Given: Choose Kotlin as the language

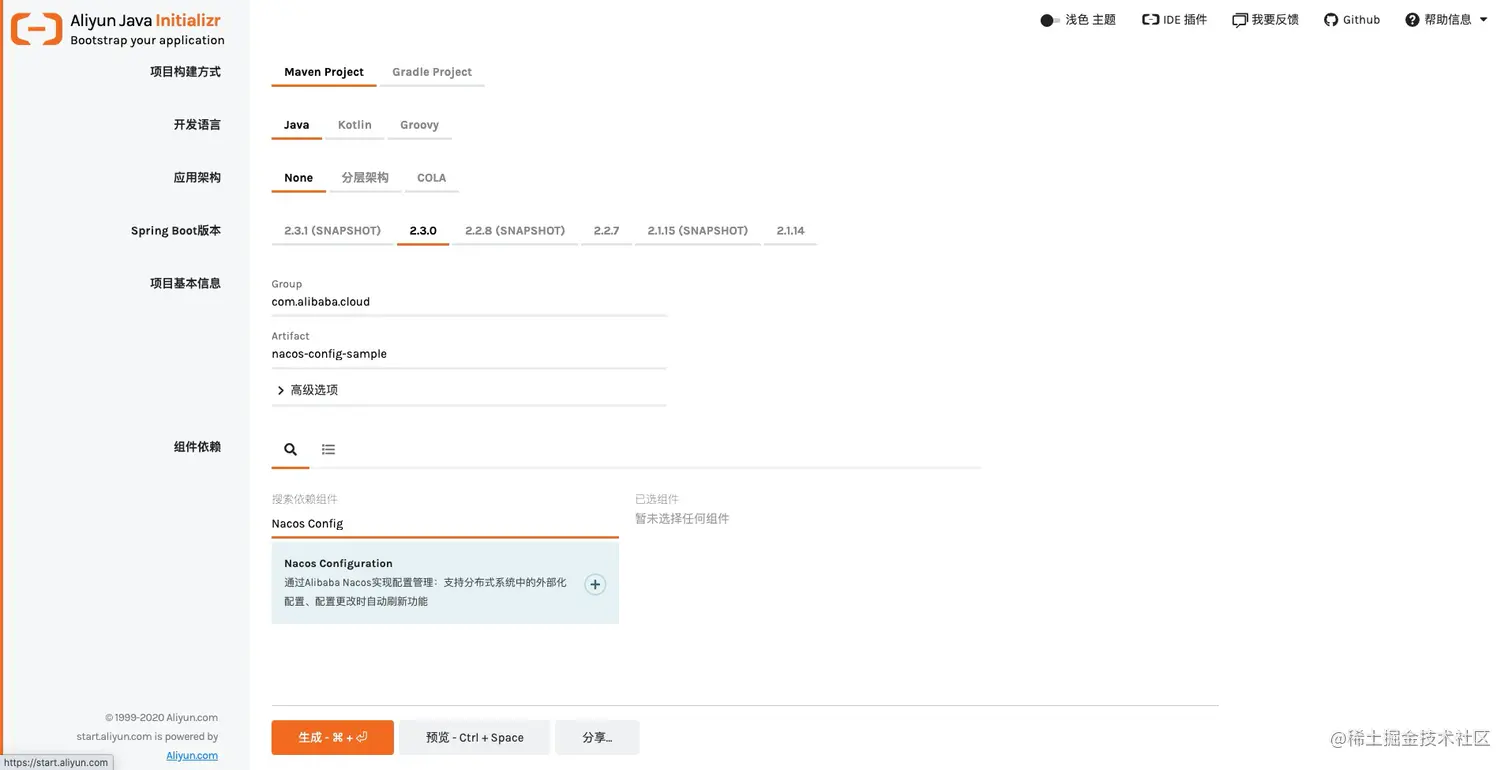Looking at the screenshot, I should click(x=355, y=125).
